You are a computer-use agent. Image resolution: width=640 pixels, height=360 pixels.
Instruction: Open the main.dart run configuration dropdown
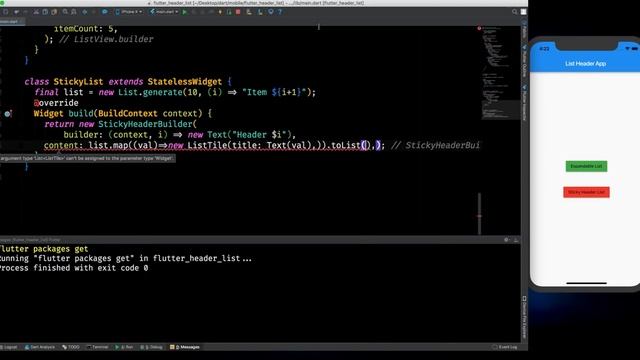[x=164, y=12]
